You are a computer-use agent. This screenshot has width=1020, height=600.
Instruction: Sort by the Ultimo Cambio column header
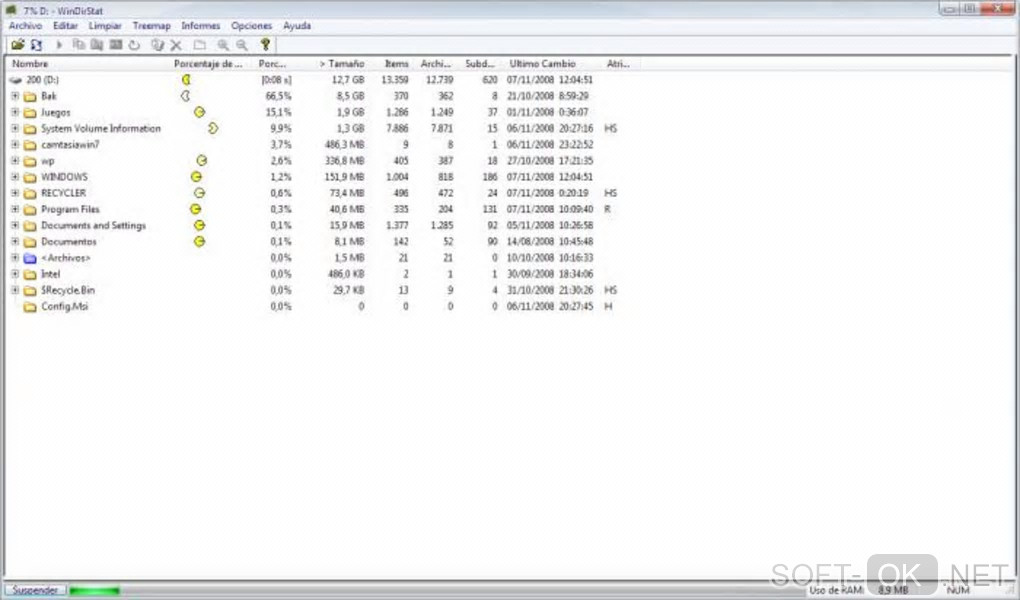click(x=552, y=64)
